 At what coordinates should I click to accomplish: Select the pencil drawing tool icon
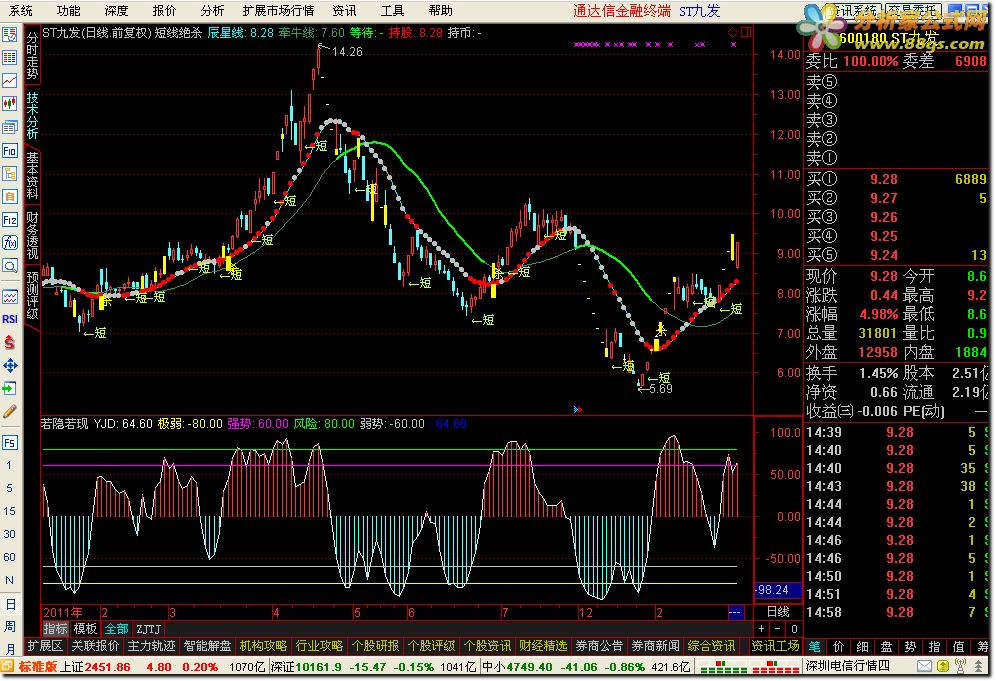[x=10, y=412]
